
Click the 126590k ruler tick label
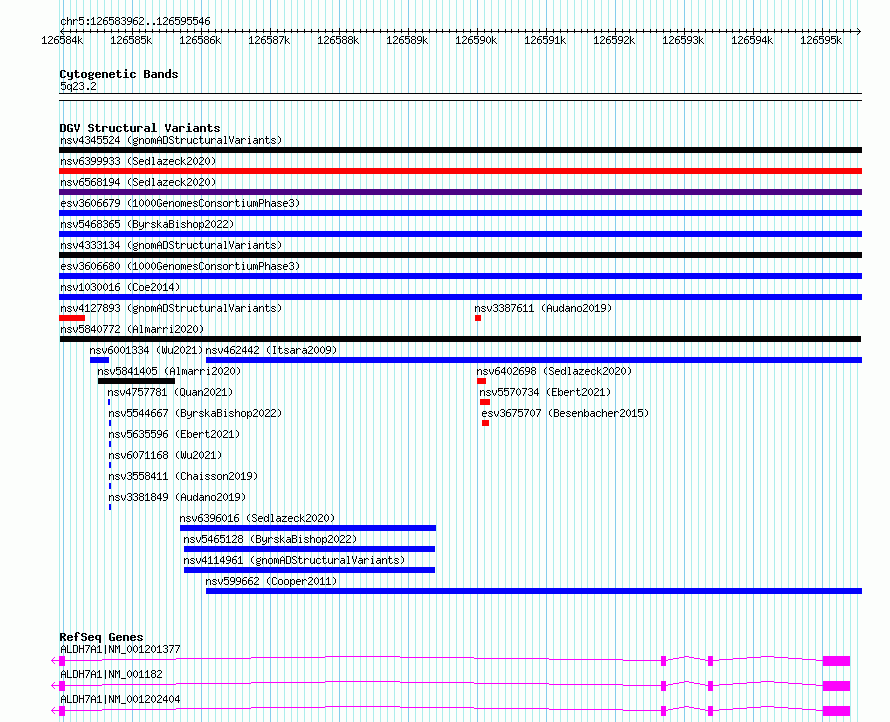pyautogui.click(x=476, y=40)
